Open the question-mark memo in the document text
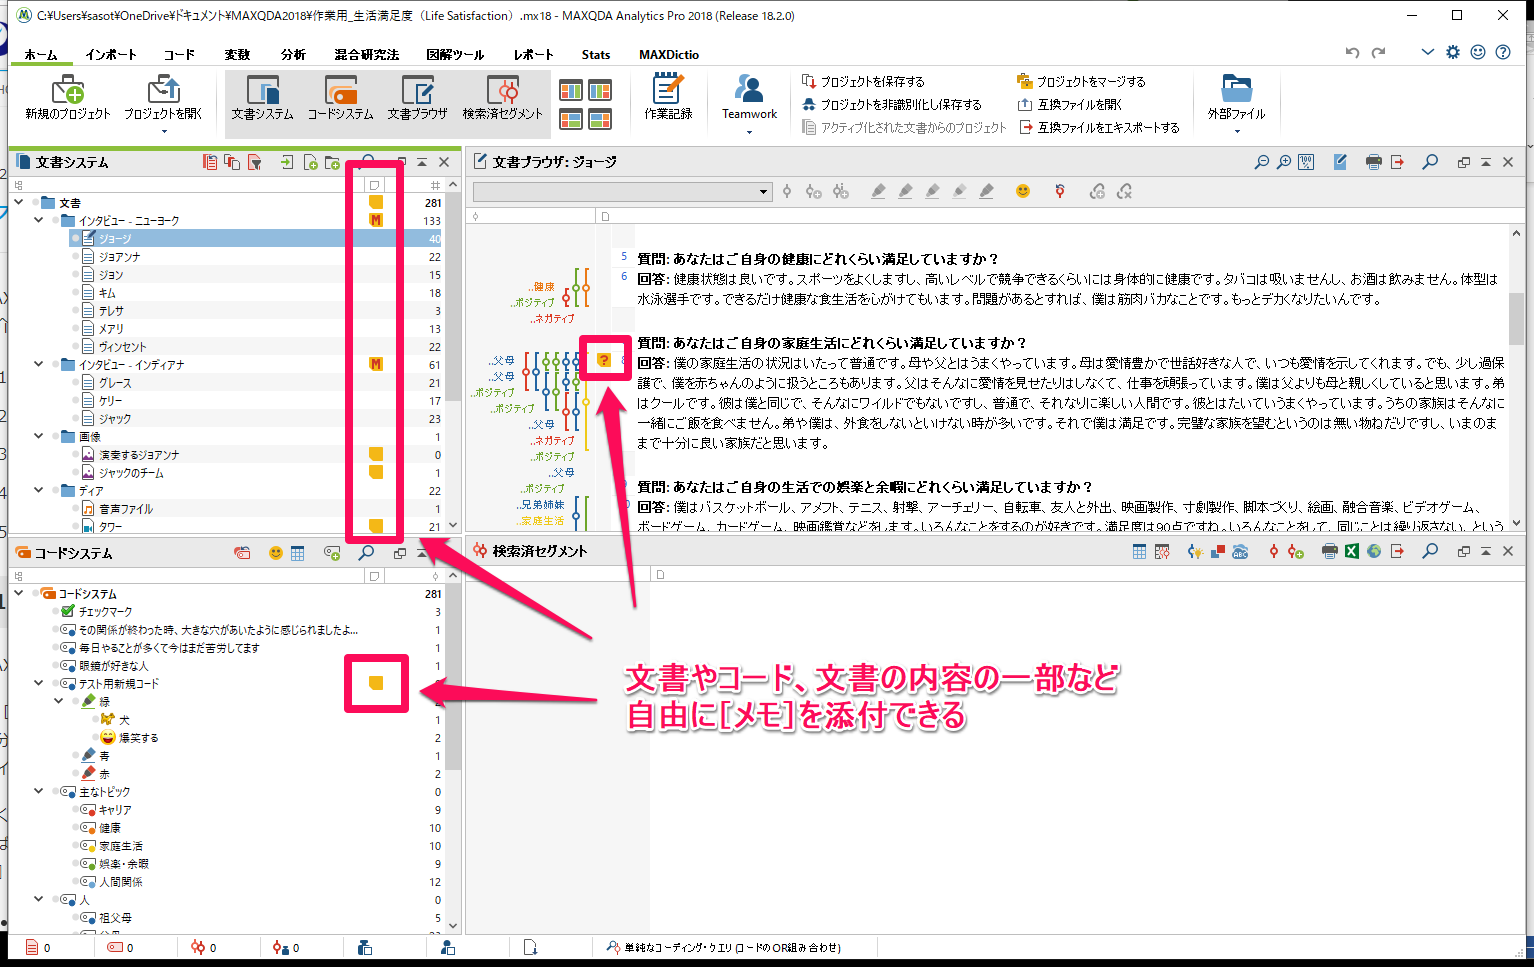The height and width of the screenshot is (967, 1534). tap(604, 360)
